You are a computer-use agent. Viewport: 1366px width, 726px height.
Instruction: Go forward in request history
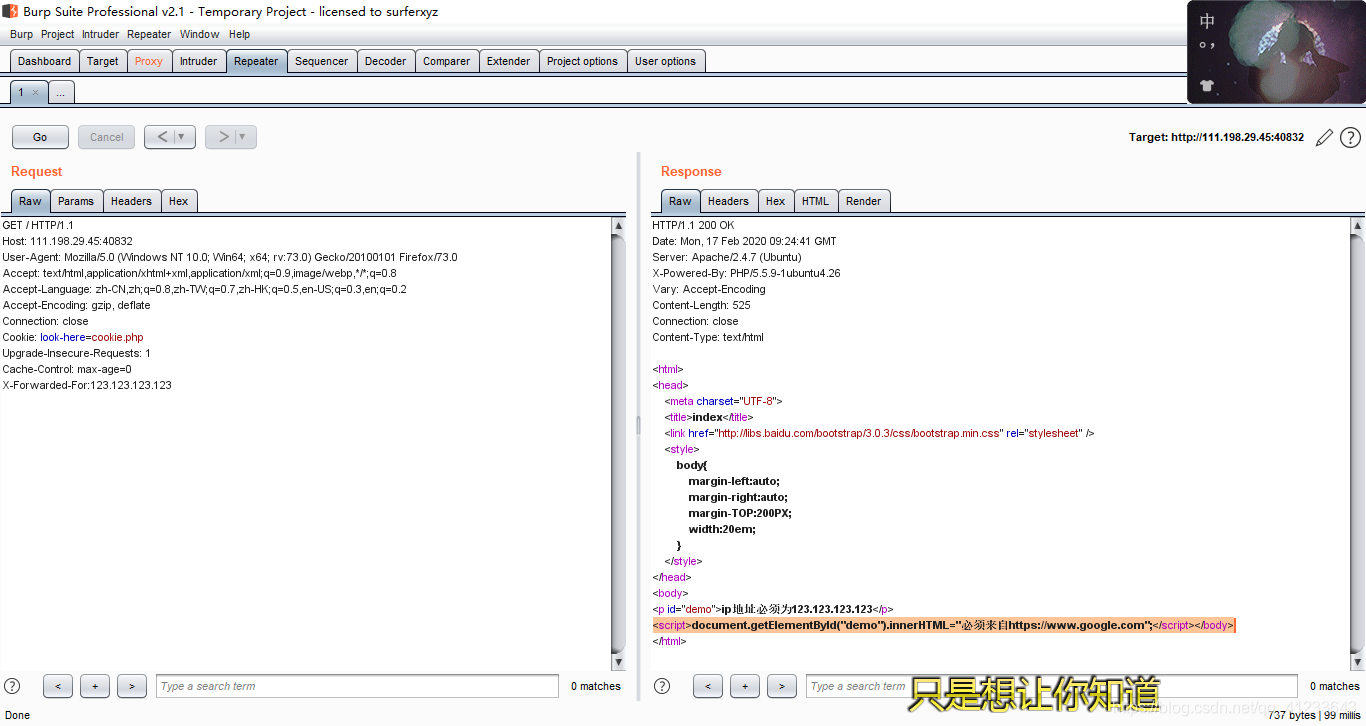point(224,137)
